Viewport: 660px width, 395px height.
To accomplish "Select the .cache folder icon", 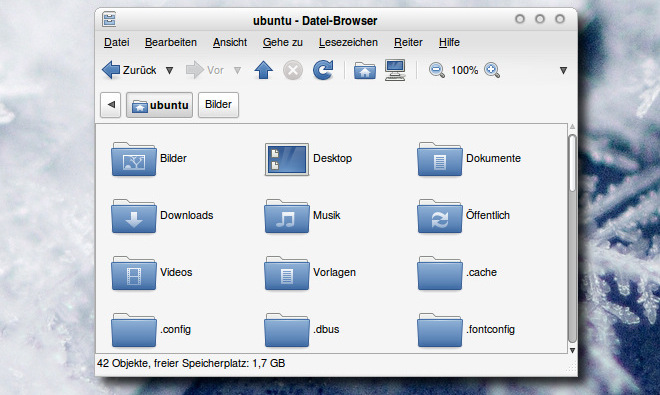I will tap(440, 273).
